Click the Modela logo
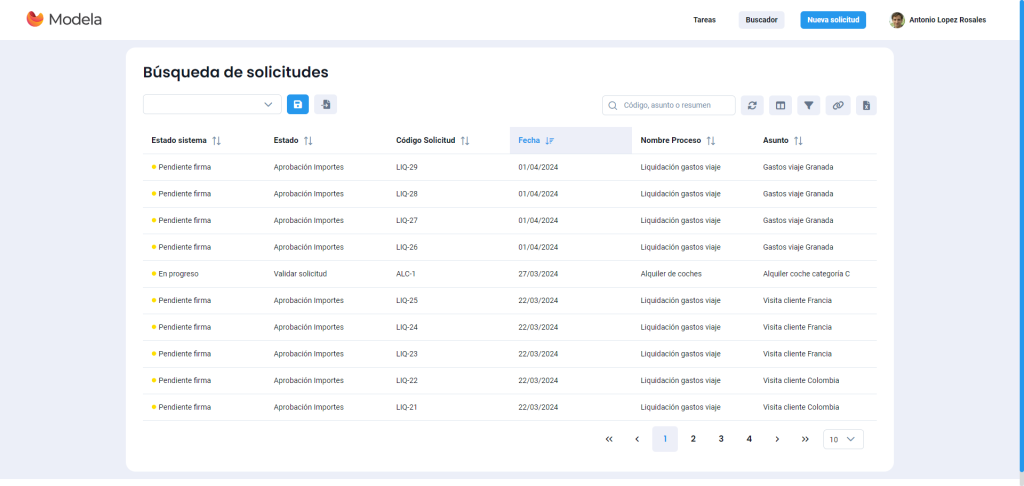 click(x=64, y=19)
